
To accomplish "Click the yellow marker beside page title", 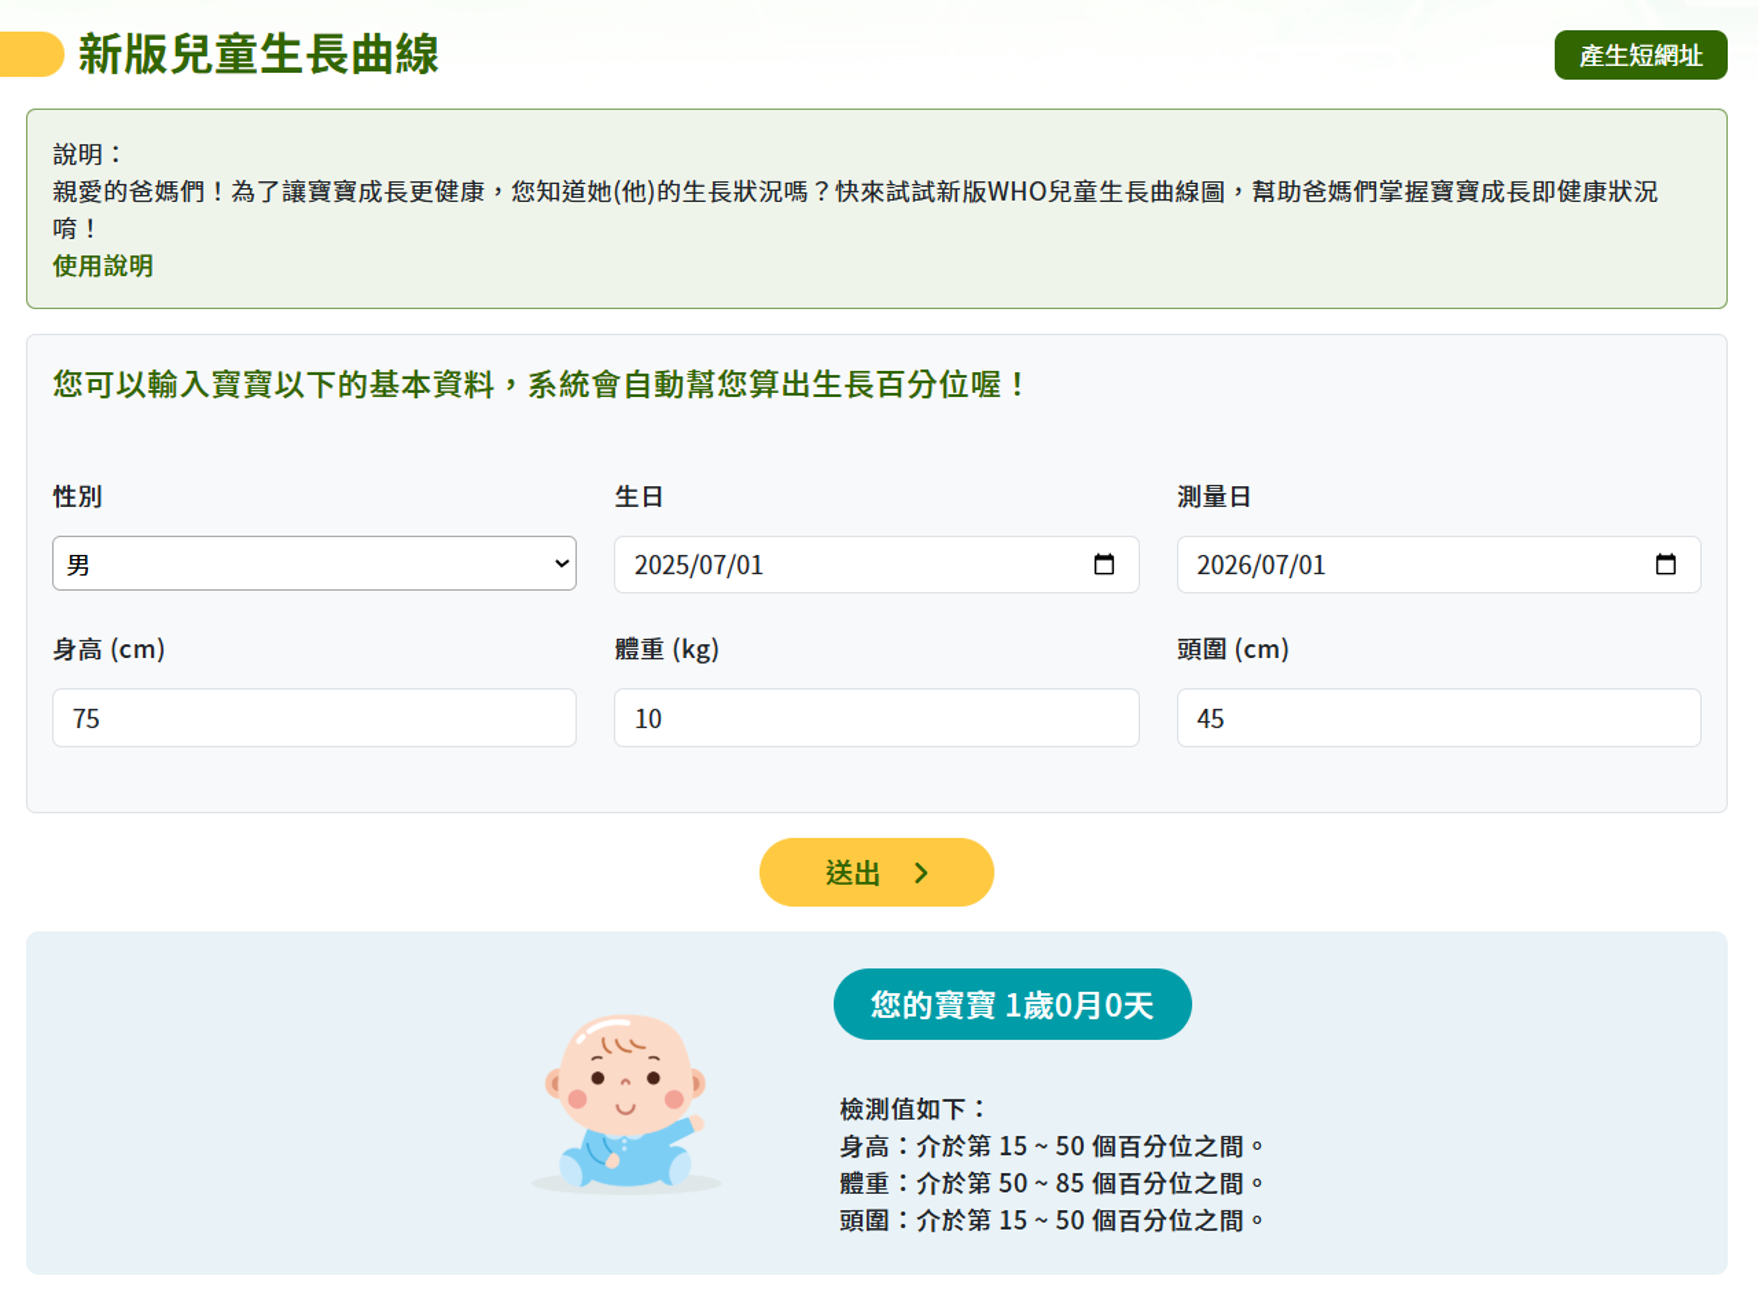I will pos(32,54).
